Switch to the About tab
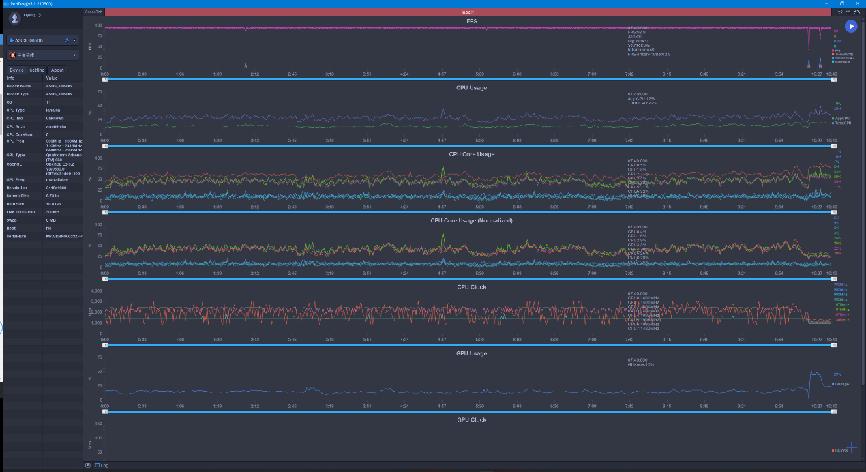The height and width of the screenshot is (472, 866). click(57, 70)
